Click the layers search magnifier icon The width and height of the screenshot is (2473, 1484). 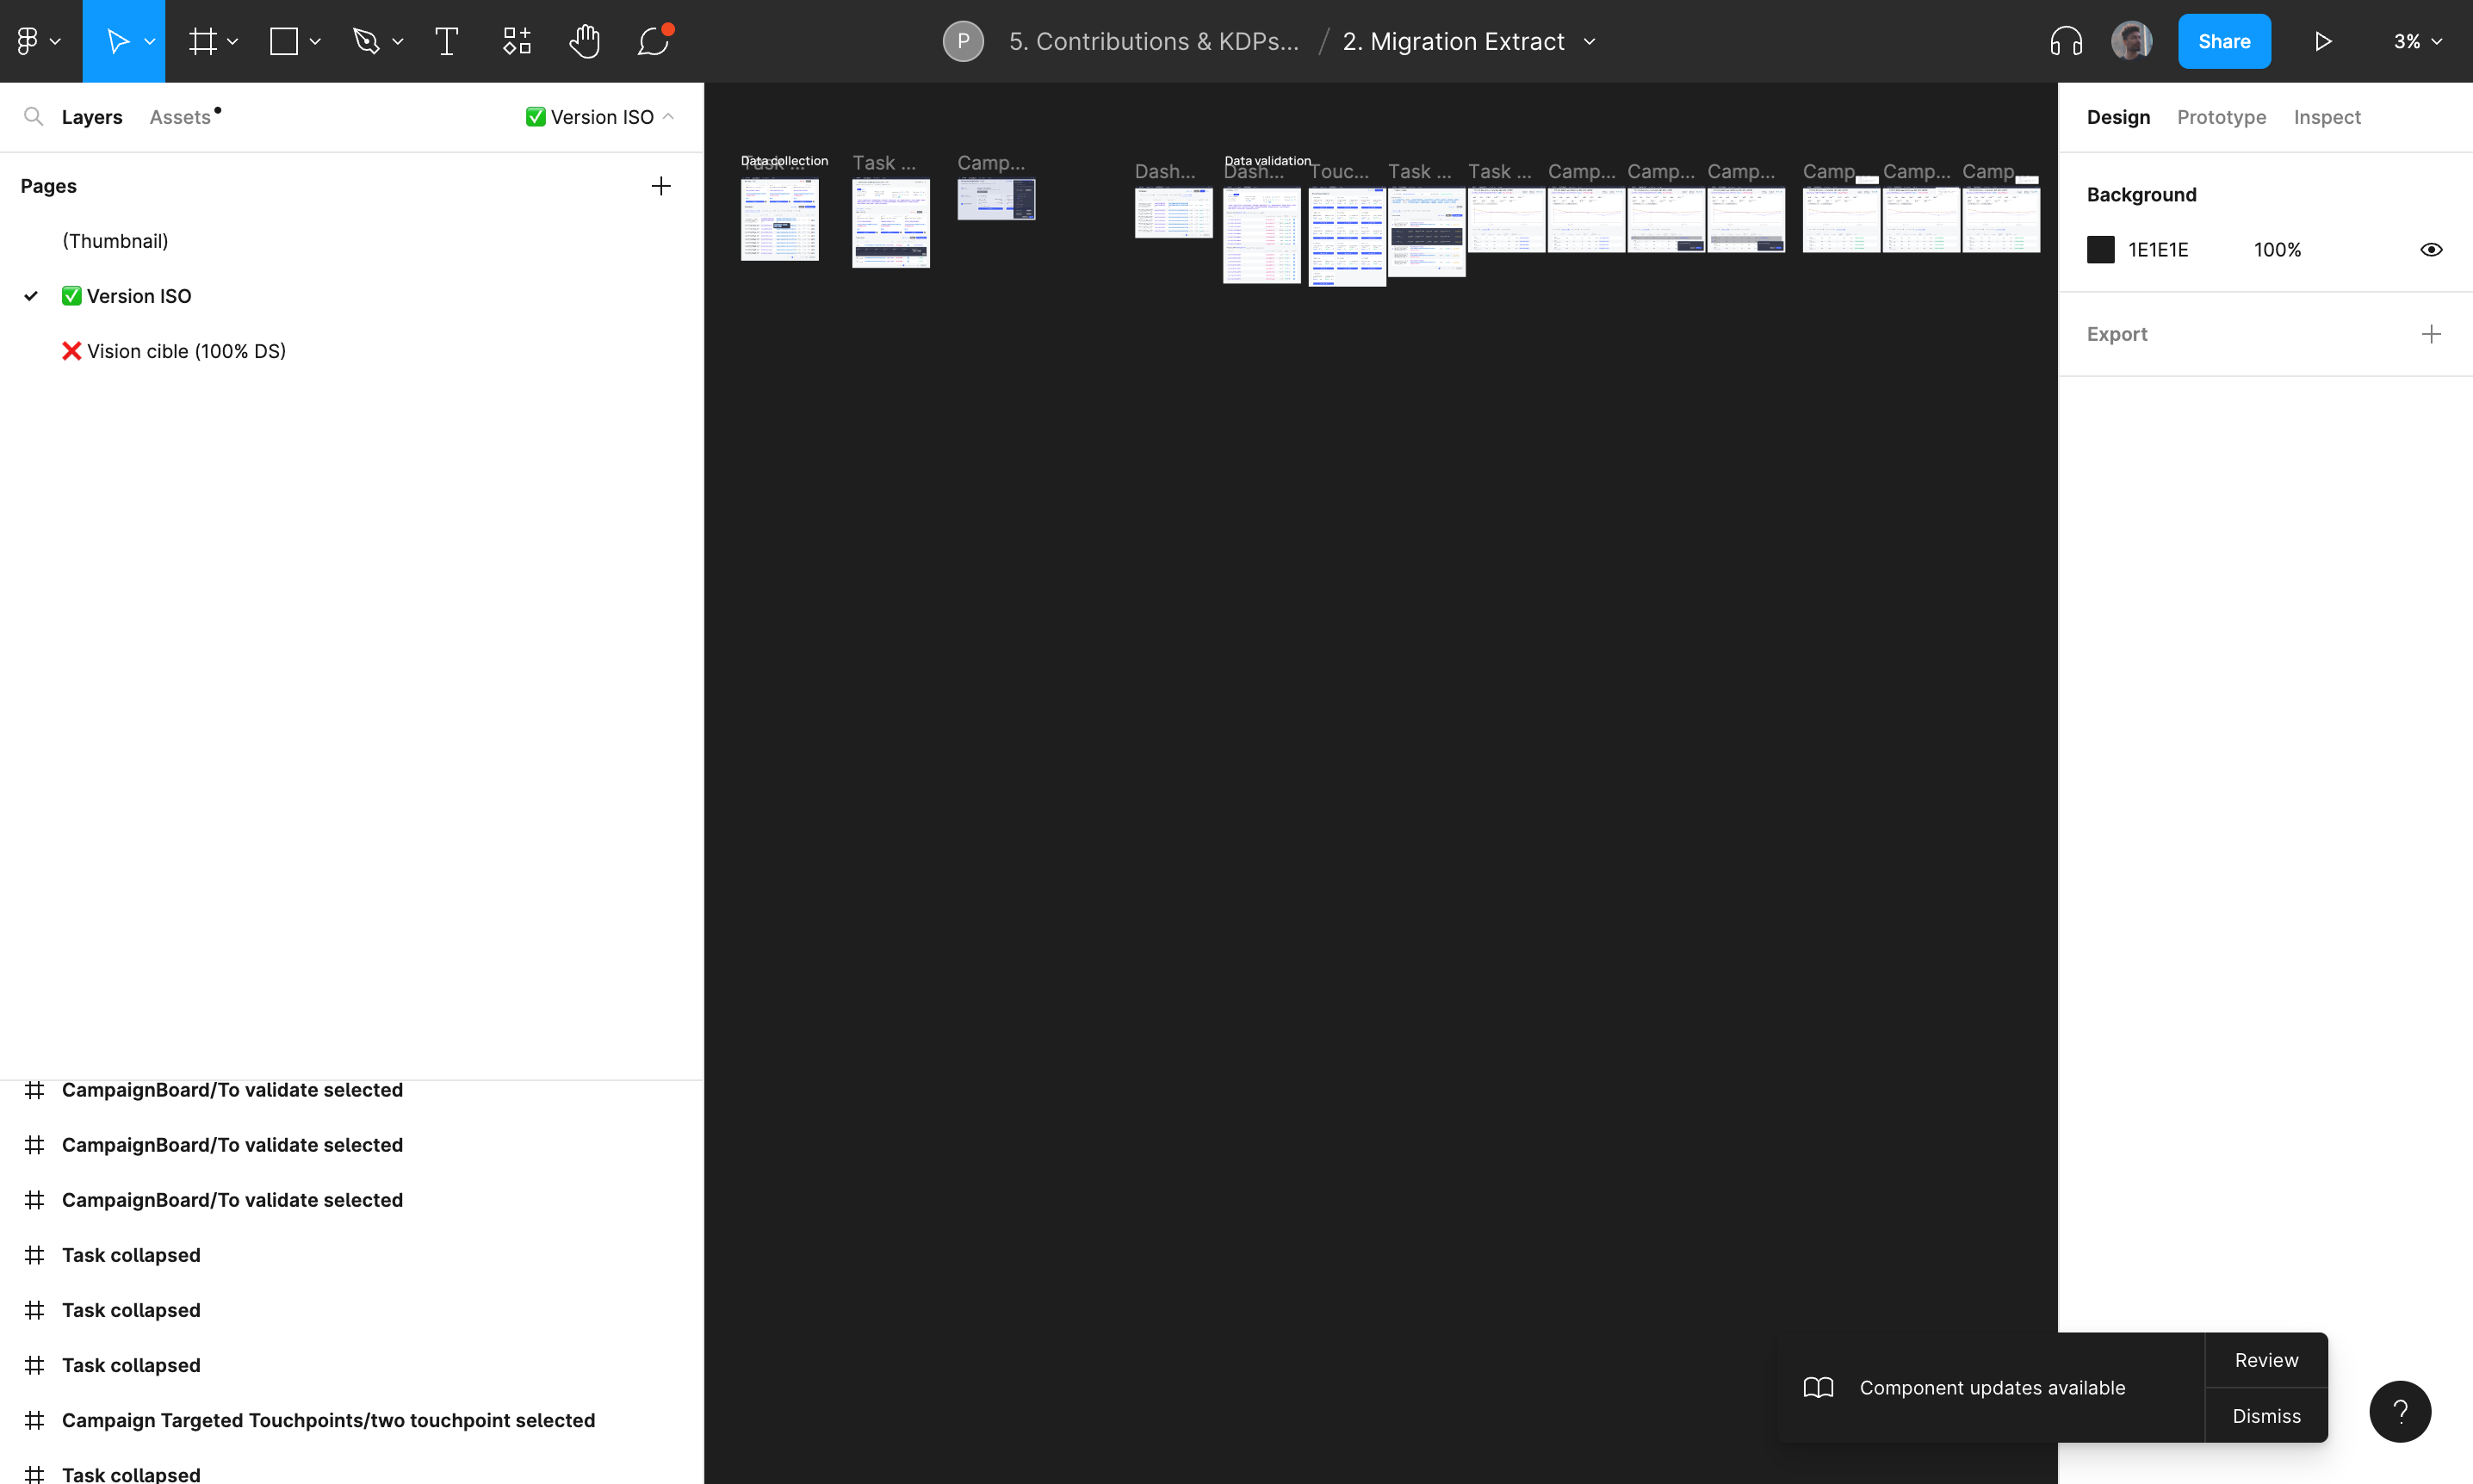(33, 117)
